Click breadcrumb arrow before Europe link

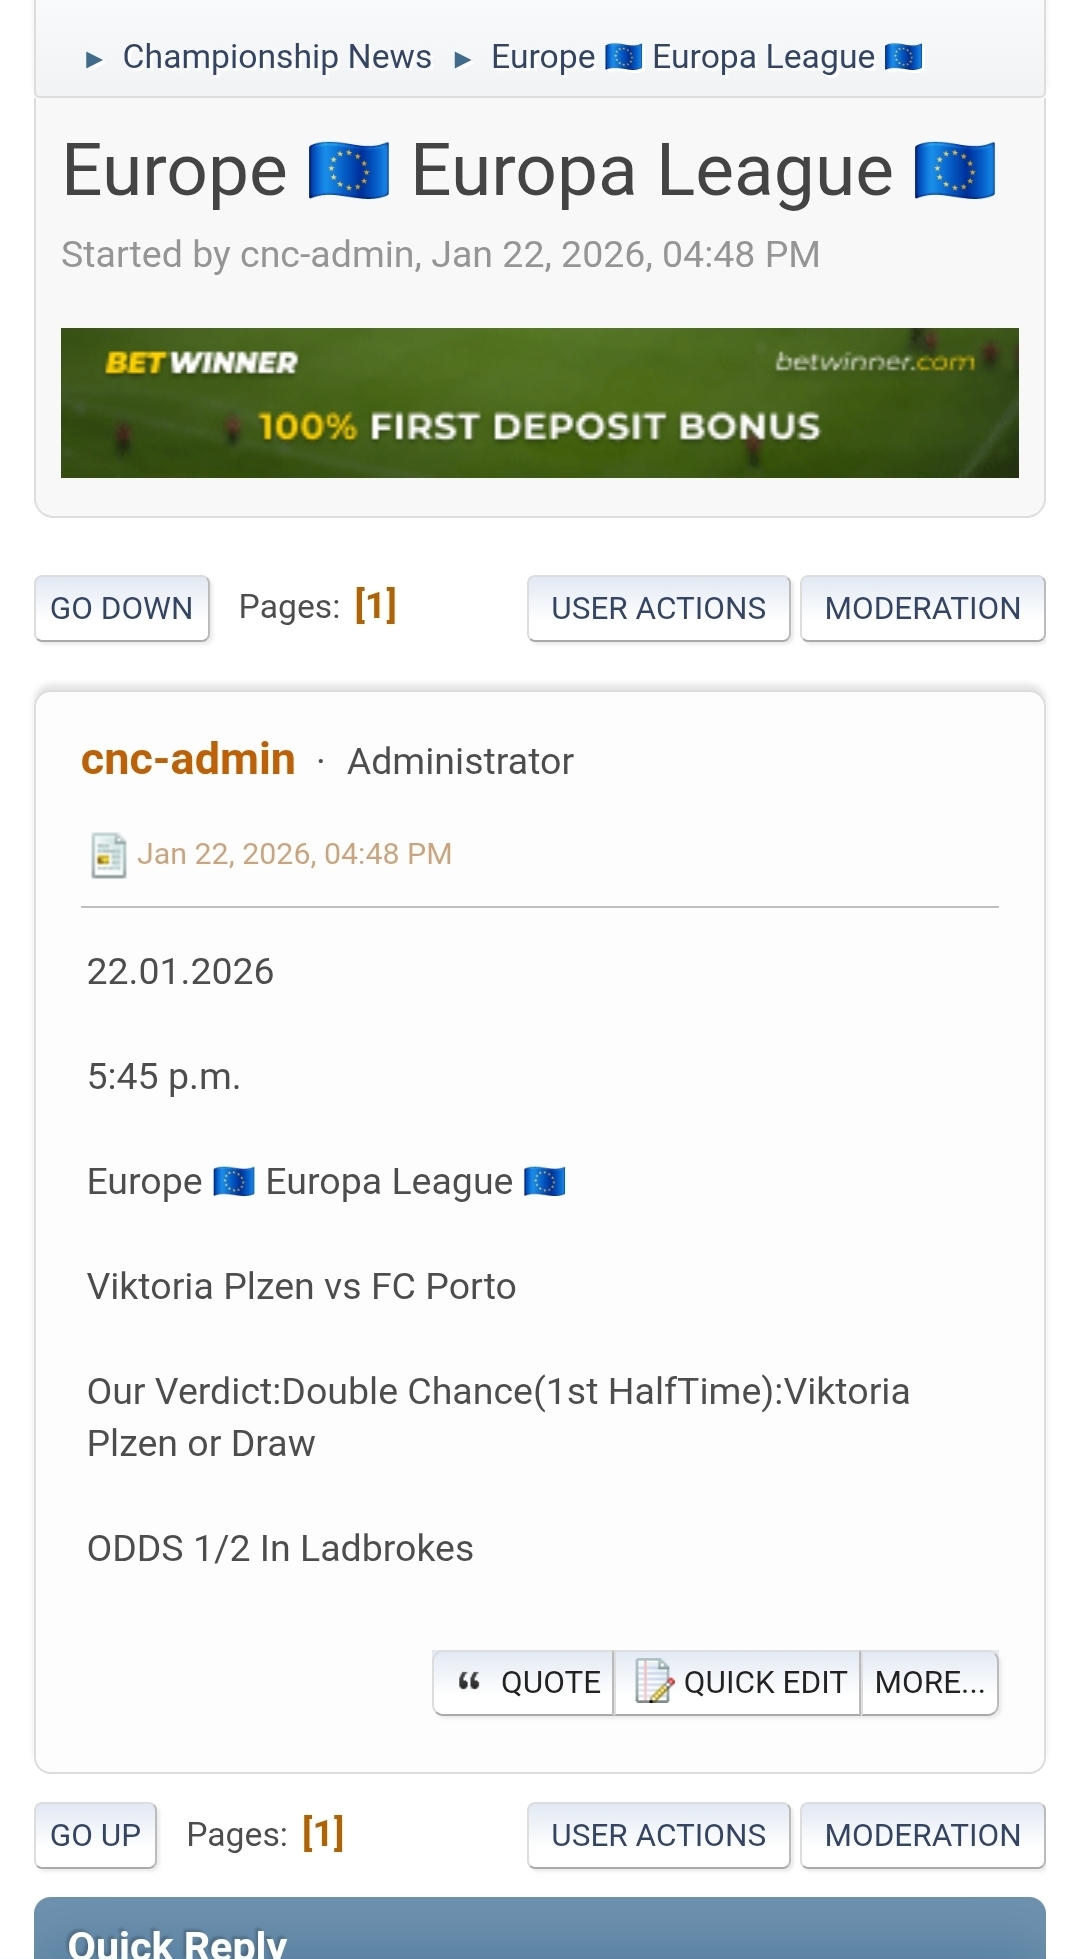point(462,60)
